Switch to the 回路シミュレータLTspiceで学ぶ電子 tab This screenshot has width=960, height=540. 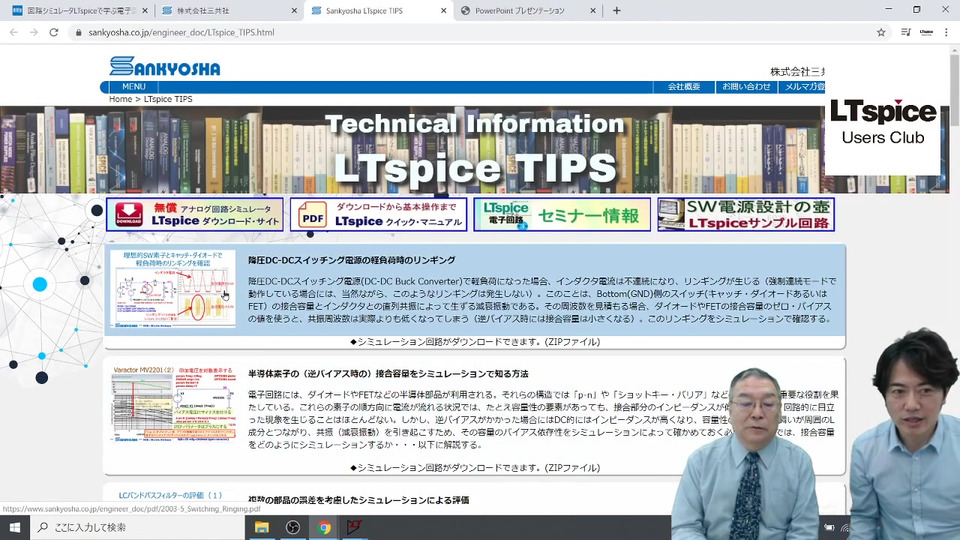click(x=78, y=10)
